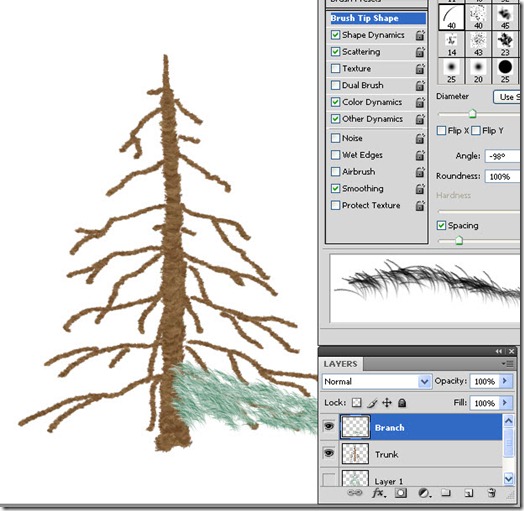This screenshot has width=524, height=511.
Task: Open the Fill slider arrow
Action: click(505, 403)
